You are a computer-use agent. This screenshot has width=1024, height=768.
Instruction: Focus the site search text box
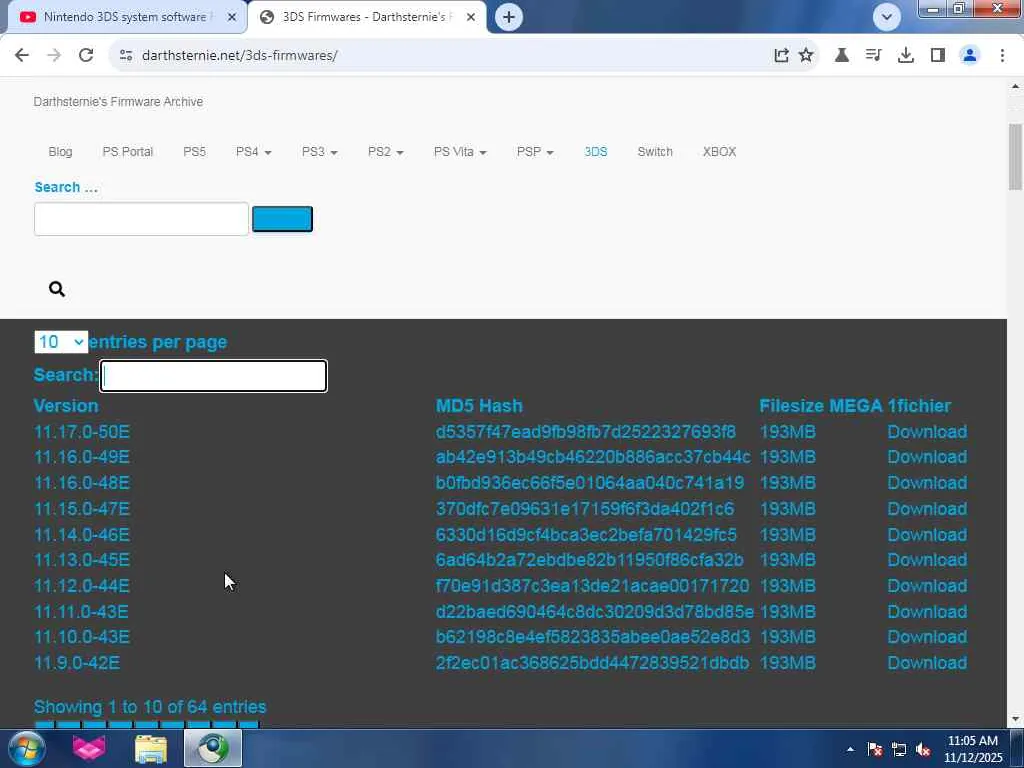click(x=141, y=219)
